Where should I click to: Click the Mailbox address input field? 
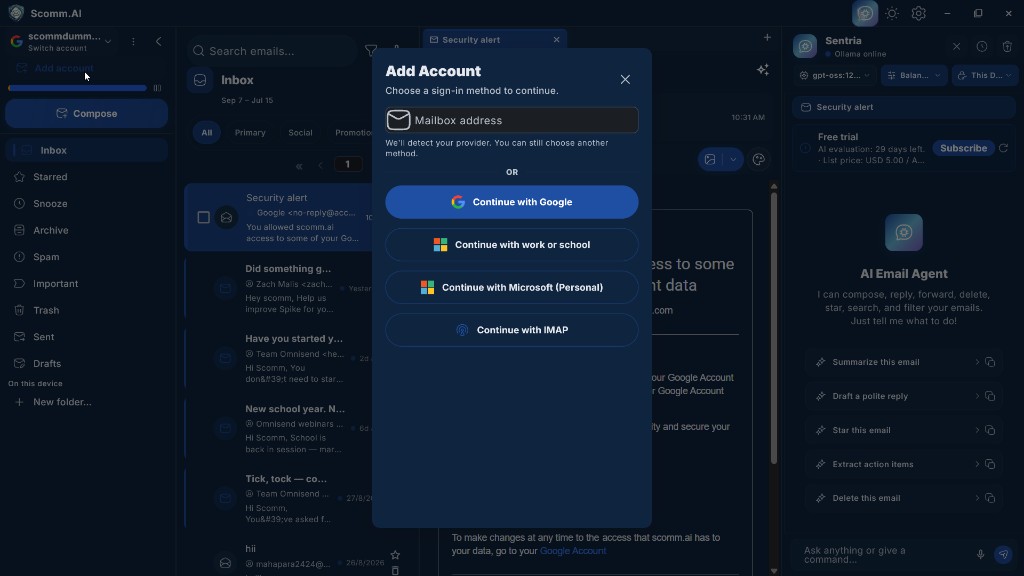point(512,120)
